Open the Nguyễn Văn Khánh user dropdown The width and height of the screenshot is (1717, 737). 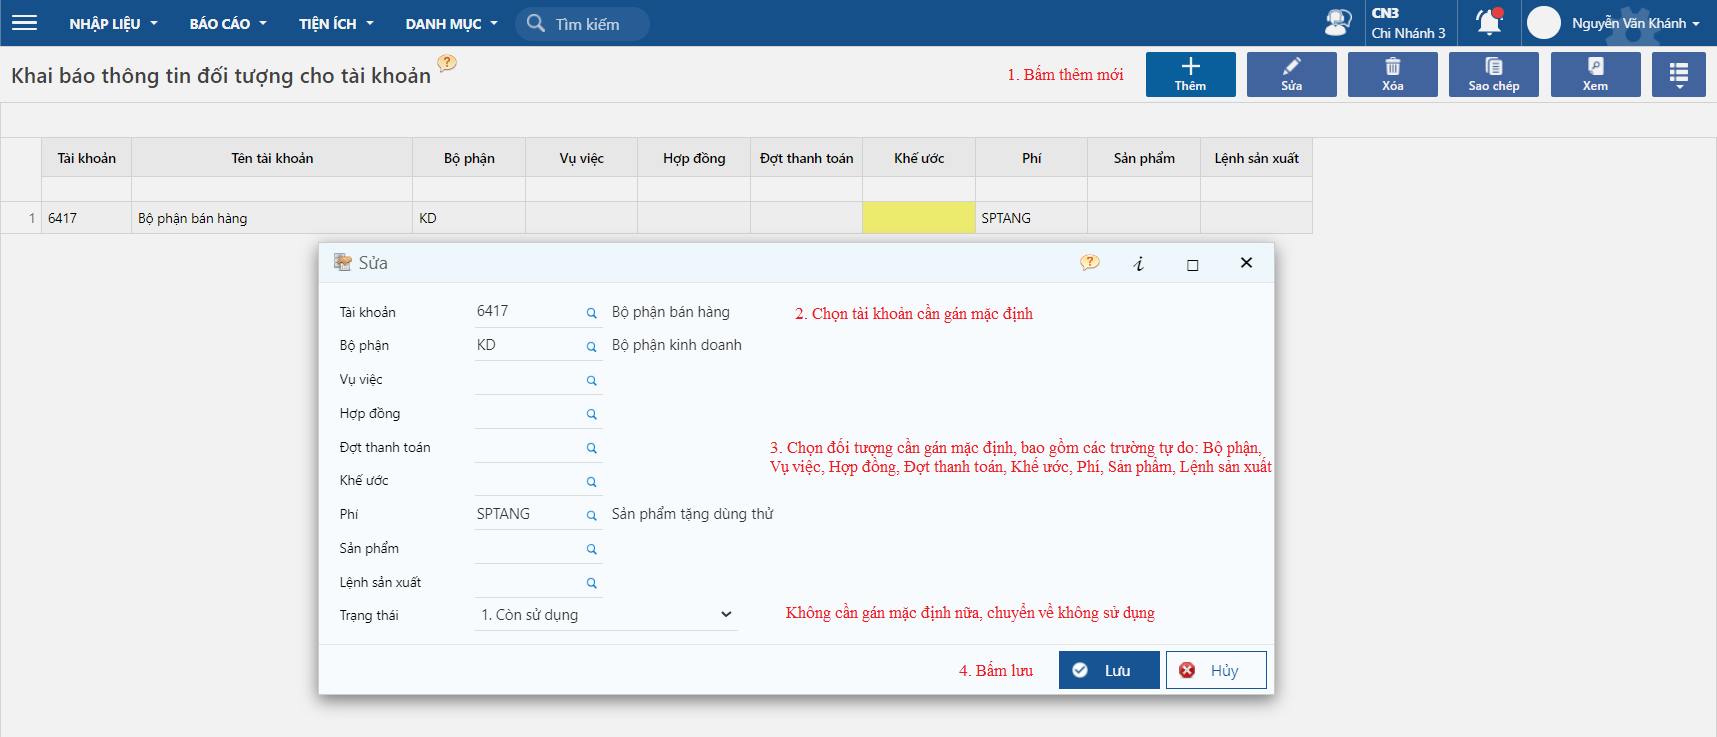[1634, 23]
